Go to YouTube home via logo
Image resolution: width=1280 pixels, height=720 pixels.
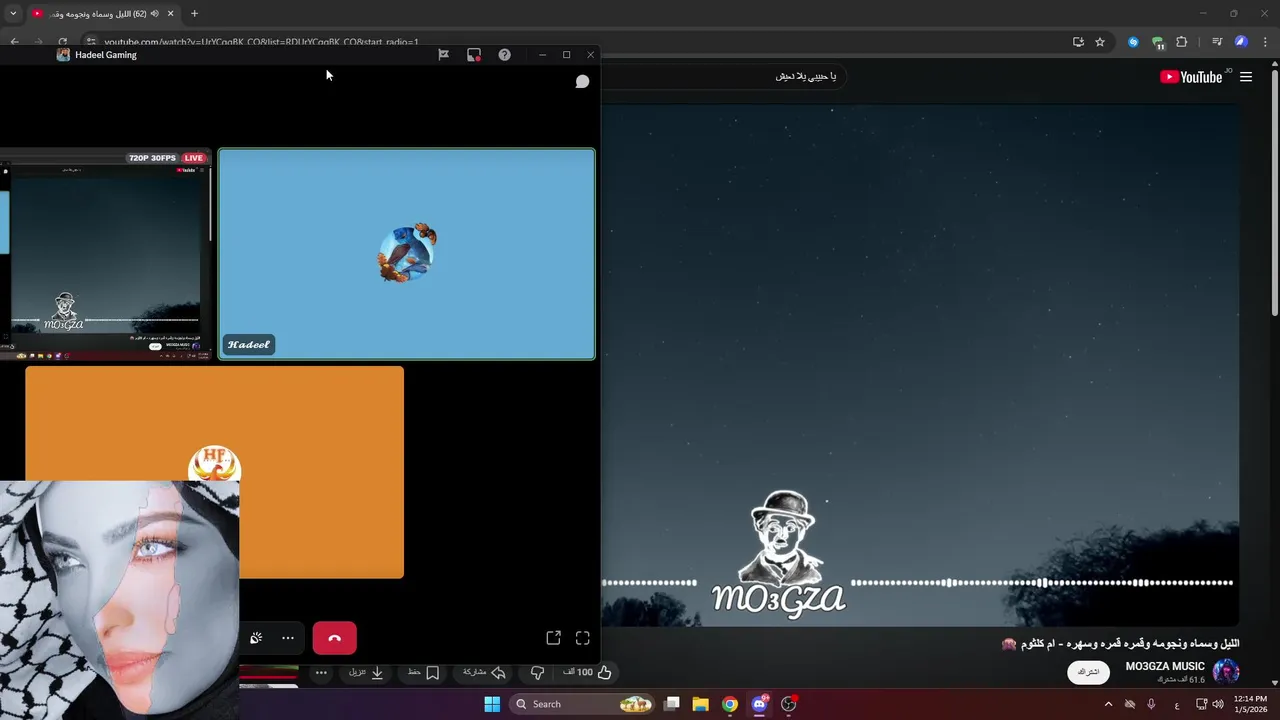click(1191, 77)
